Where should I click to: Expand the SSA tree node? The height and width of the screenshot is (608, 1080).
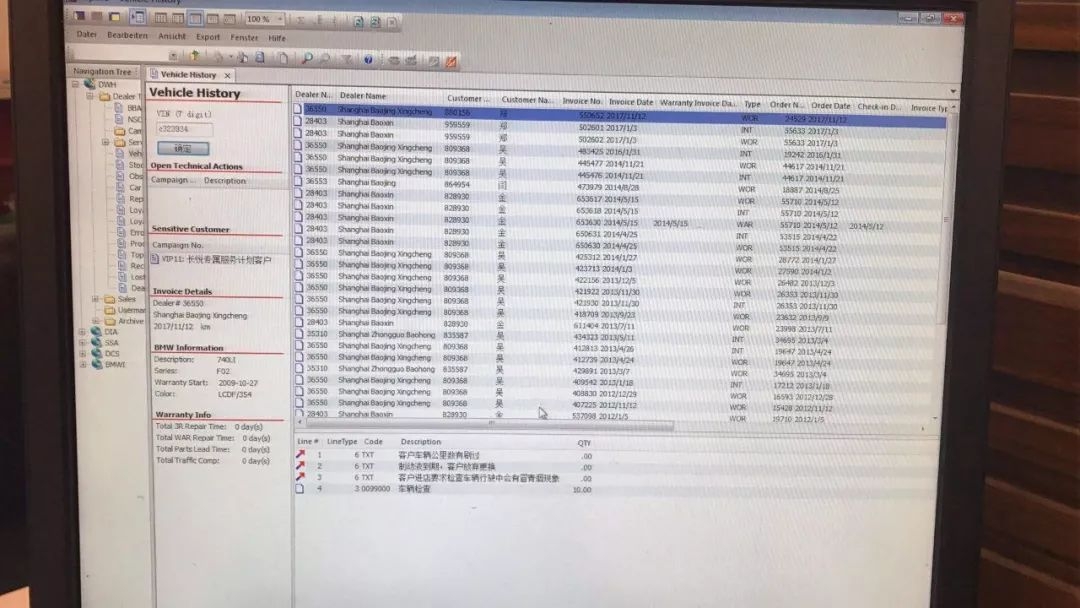coord(82,342)
